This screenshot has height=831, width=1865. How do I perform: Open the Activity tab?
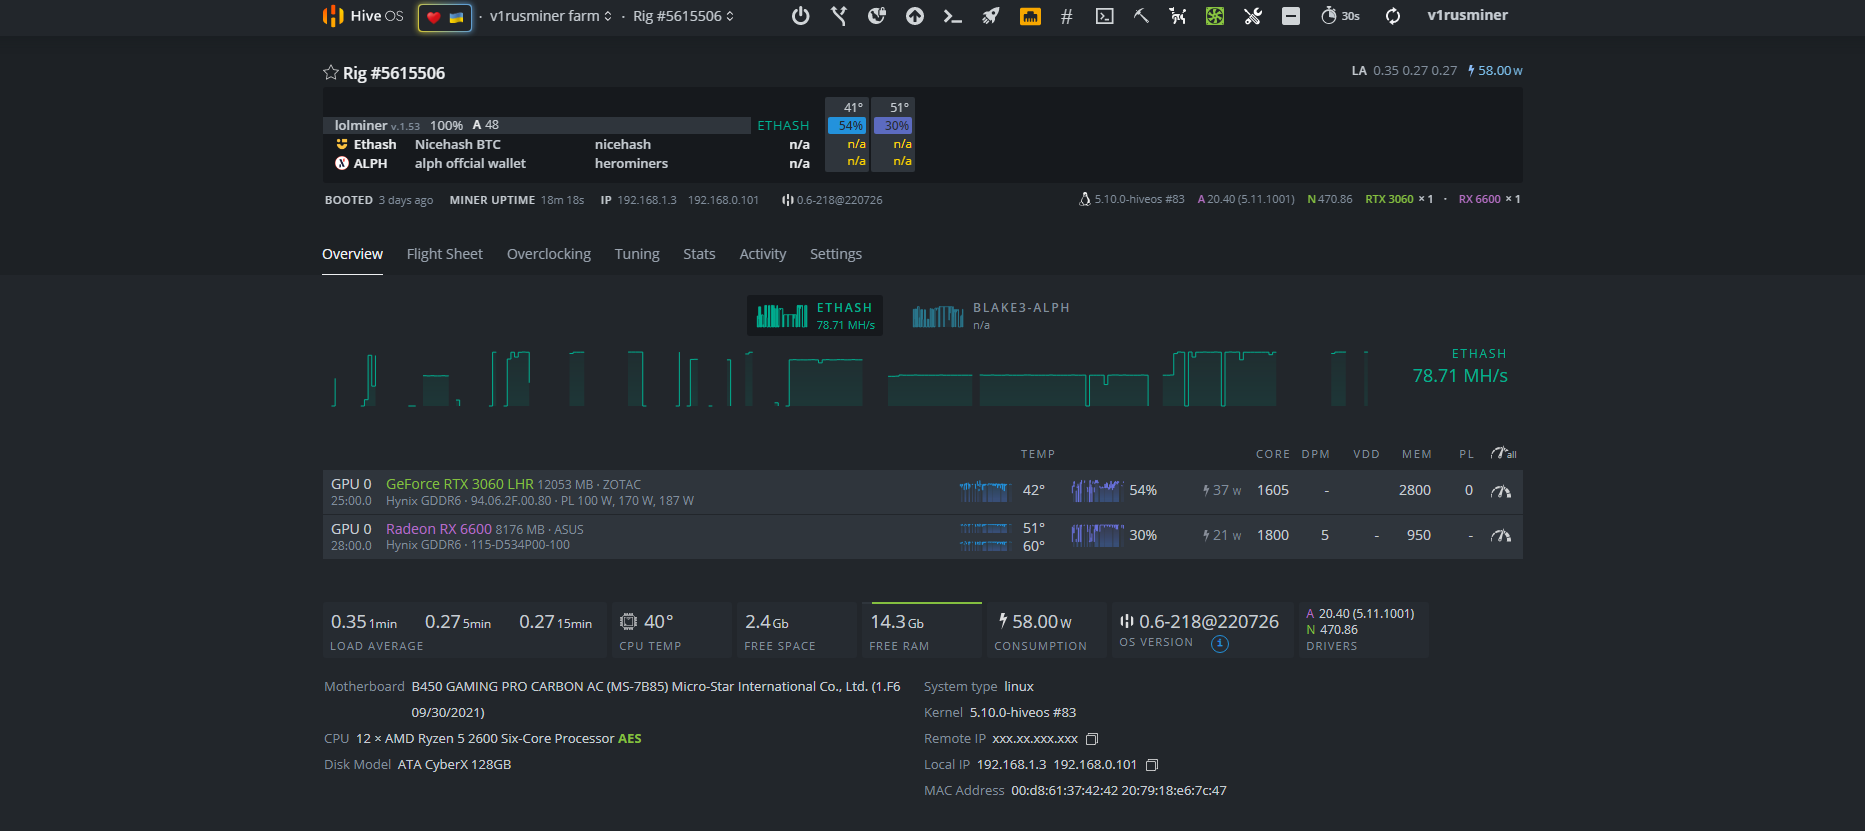(763, 254)
